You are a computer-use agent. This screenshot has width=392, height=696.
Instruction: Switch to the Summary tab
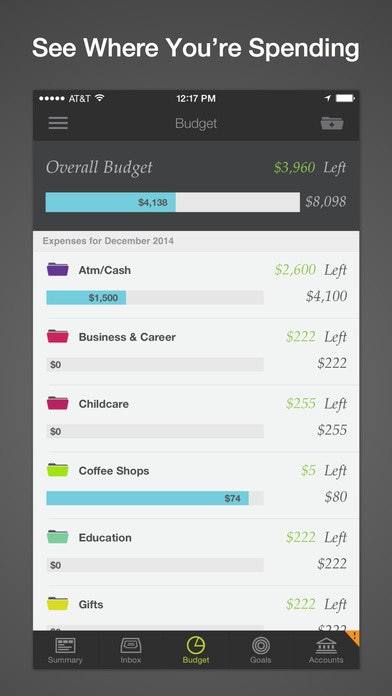pos(65,650)
